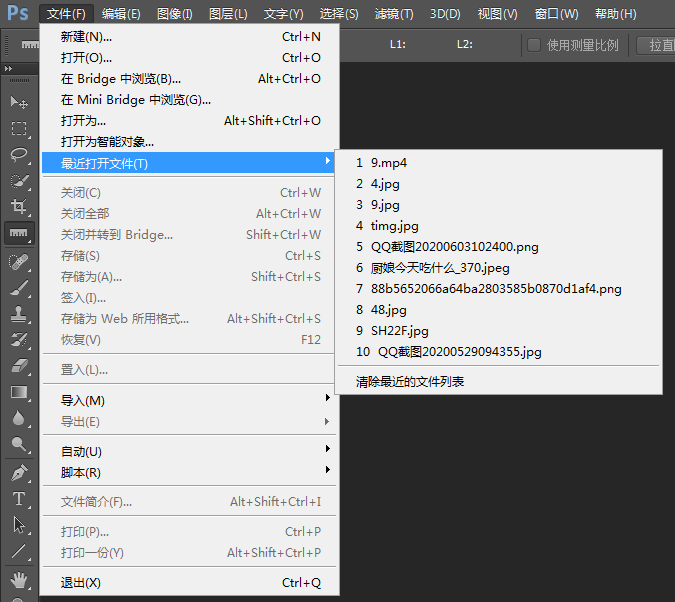Choose 打开为智能对象... menu entry
The image size is (675, 602).
pos(188,142)
